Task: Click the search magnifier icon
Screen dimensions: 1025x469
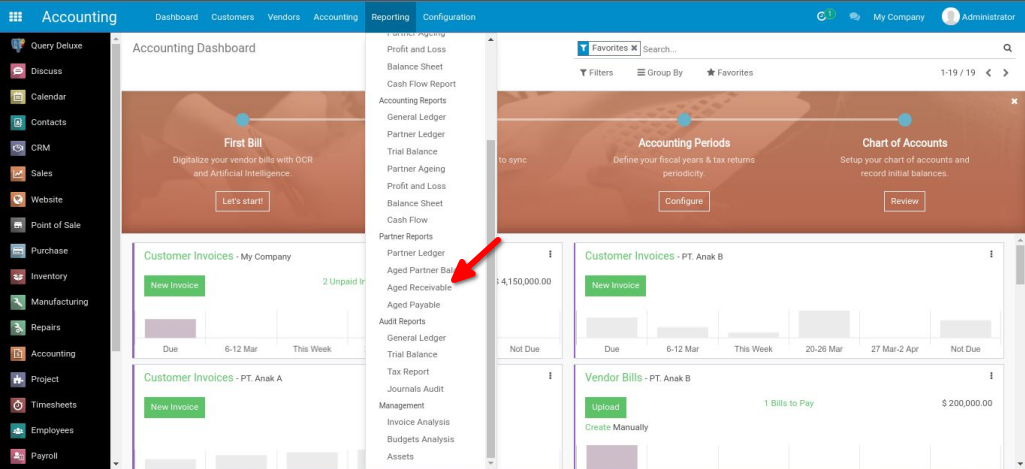Action: [1007, 48]
